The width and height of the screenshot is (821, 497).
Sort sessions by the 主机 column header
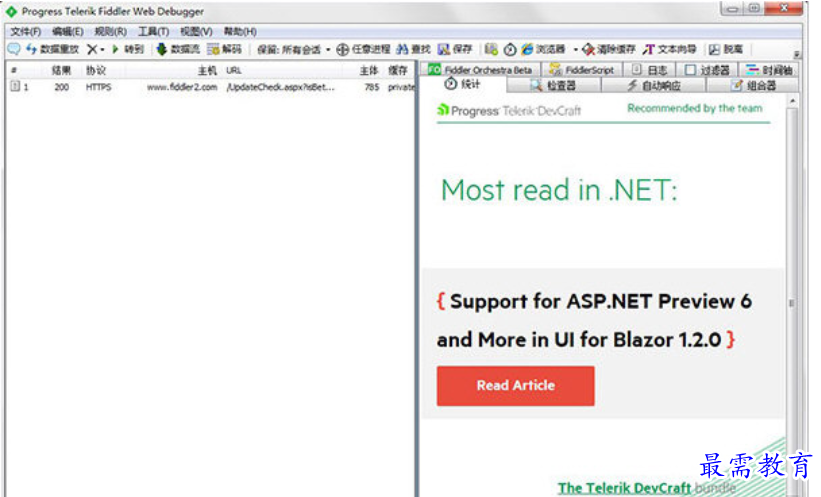click(207, 71)
